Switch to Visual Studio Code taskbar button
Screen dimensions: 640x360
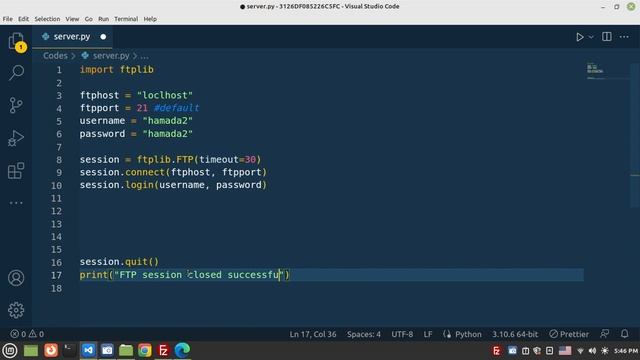pos(88,350)
